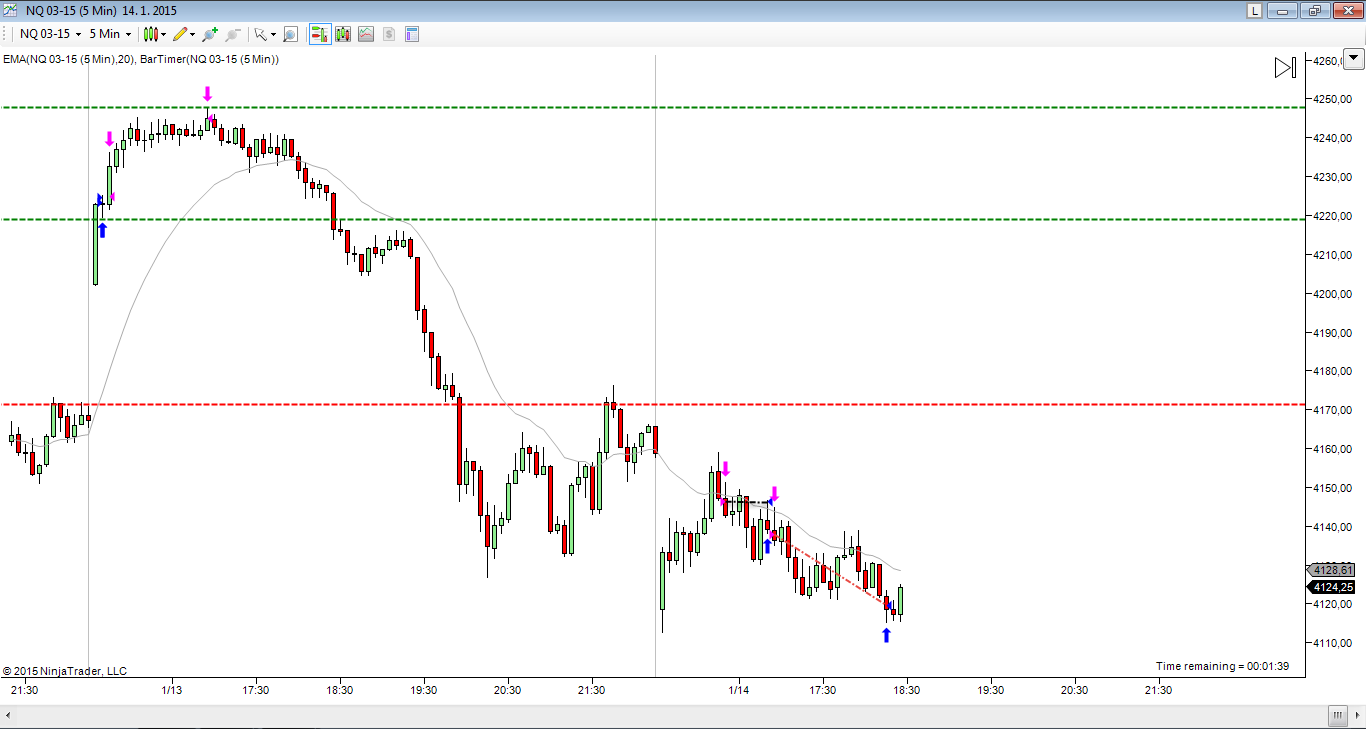
Task: Select the pencil drawing tools icon
Action: [181, 34]
